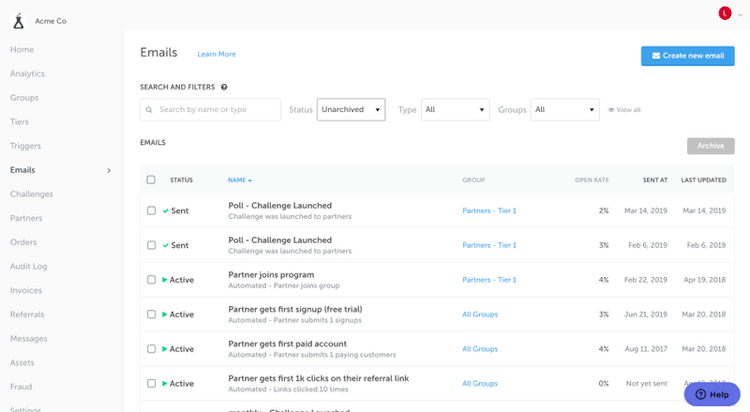Click play icon on Partner gets first paid account row
This screenshot has height=412, width=750.
click(x=165, y=349)
